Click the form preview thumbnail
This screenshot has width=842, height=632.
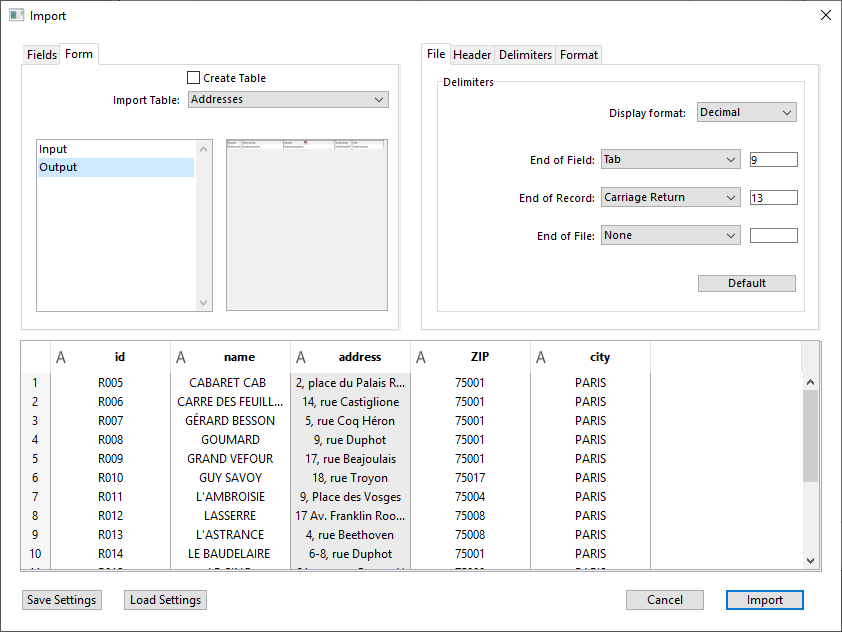tap(306, 225)
